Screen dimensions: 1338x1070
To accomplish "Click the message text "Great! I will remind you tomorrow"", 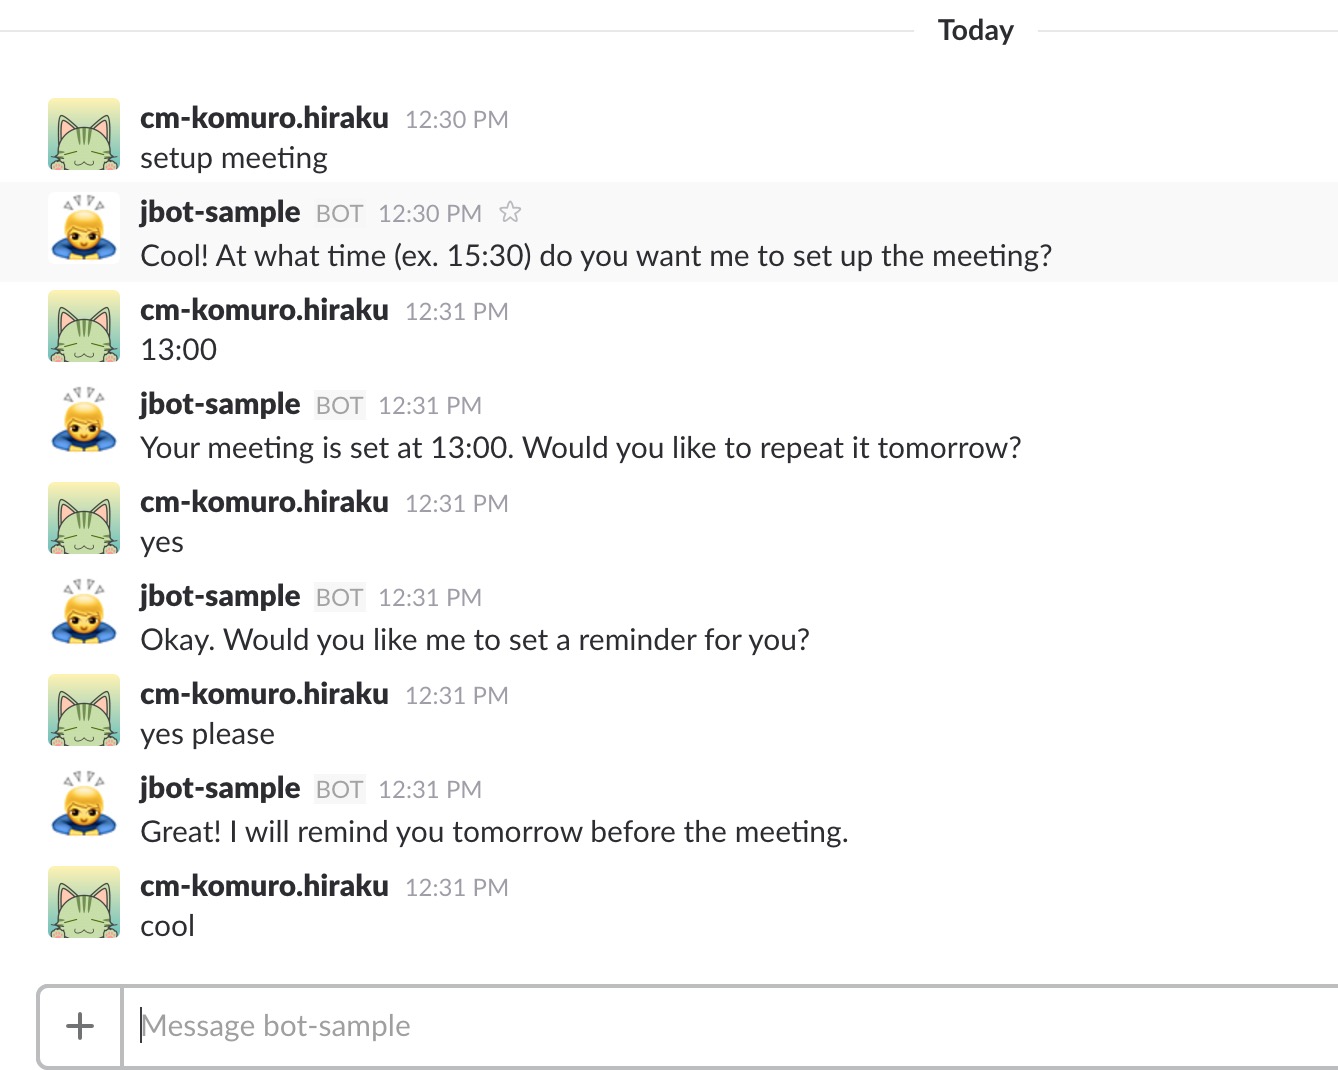I will coord(494,831).
